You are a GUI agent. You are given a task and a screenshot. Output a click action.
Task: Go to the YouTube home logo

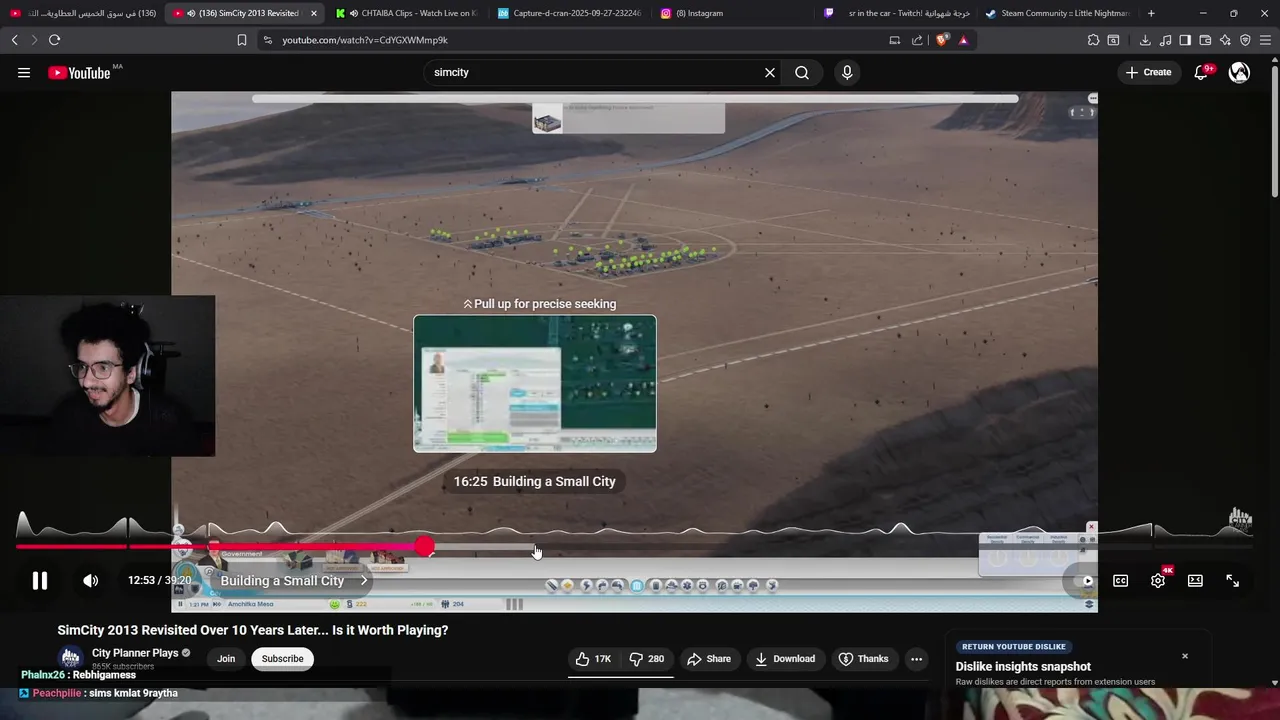(79, 72)
